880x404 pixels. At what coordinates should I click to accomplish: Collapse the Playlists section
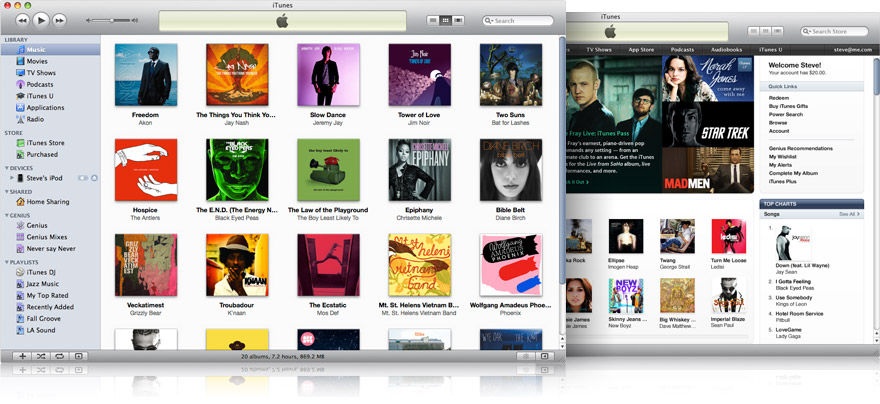pyautogui.click(x=7, y=263)
